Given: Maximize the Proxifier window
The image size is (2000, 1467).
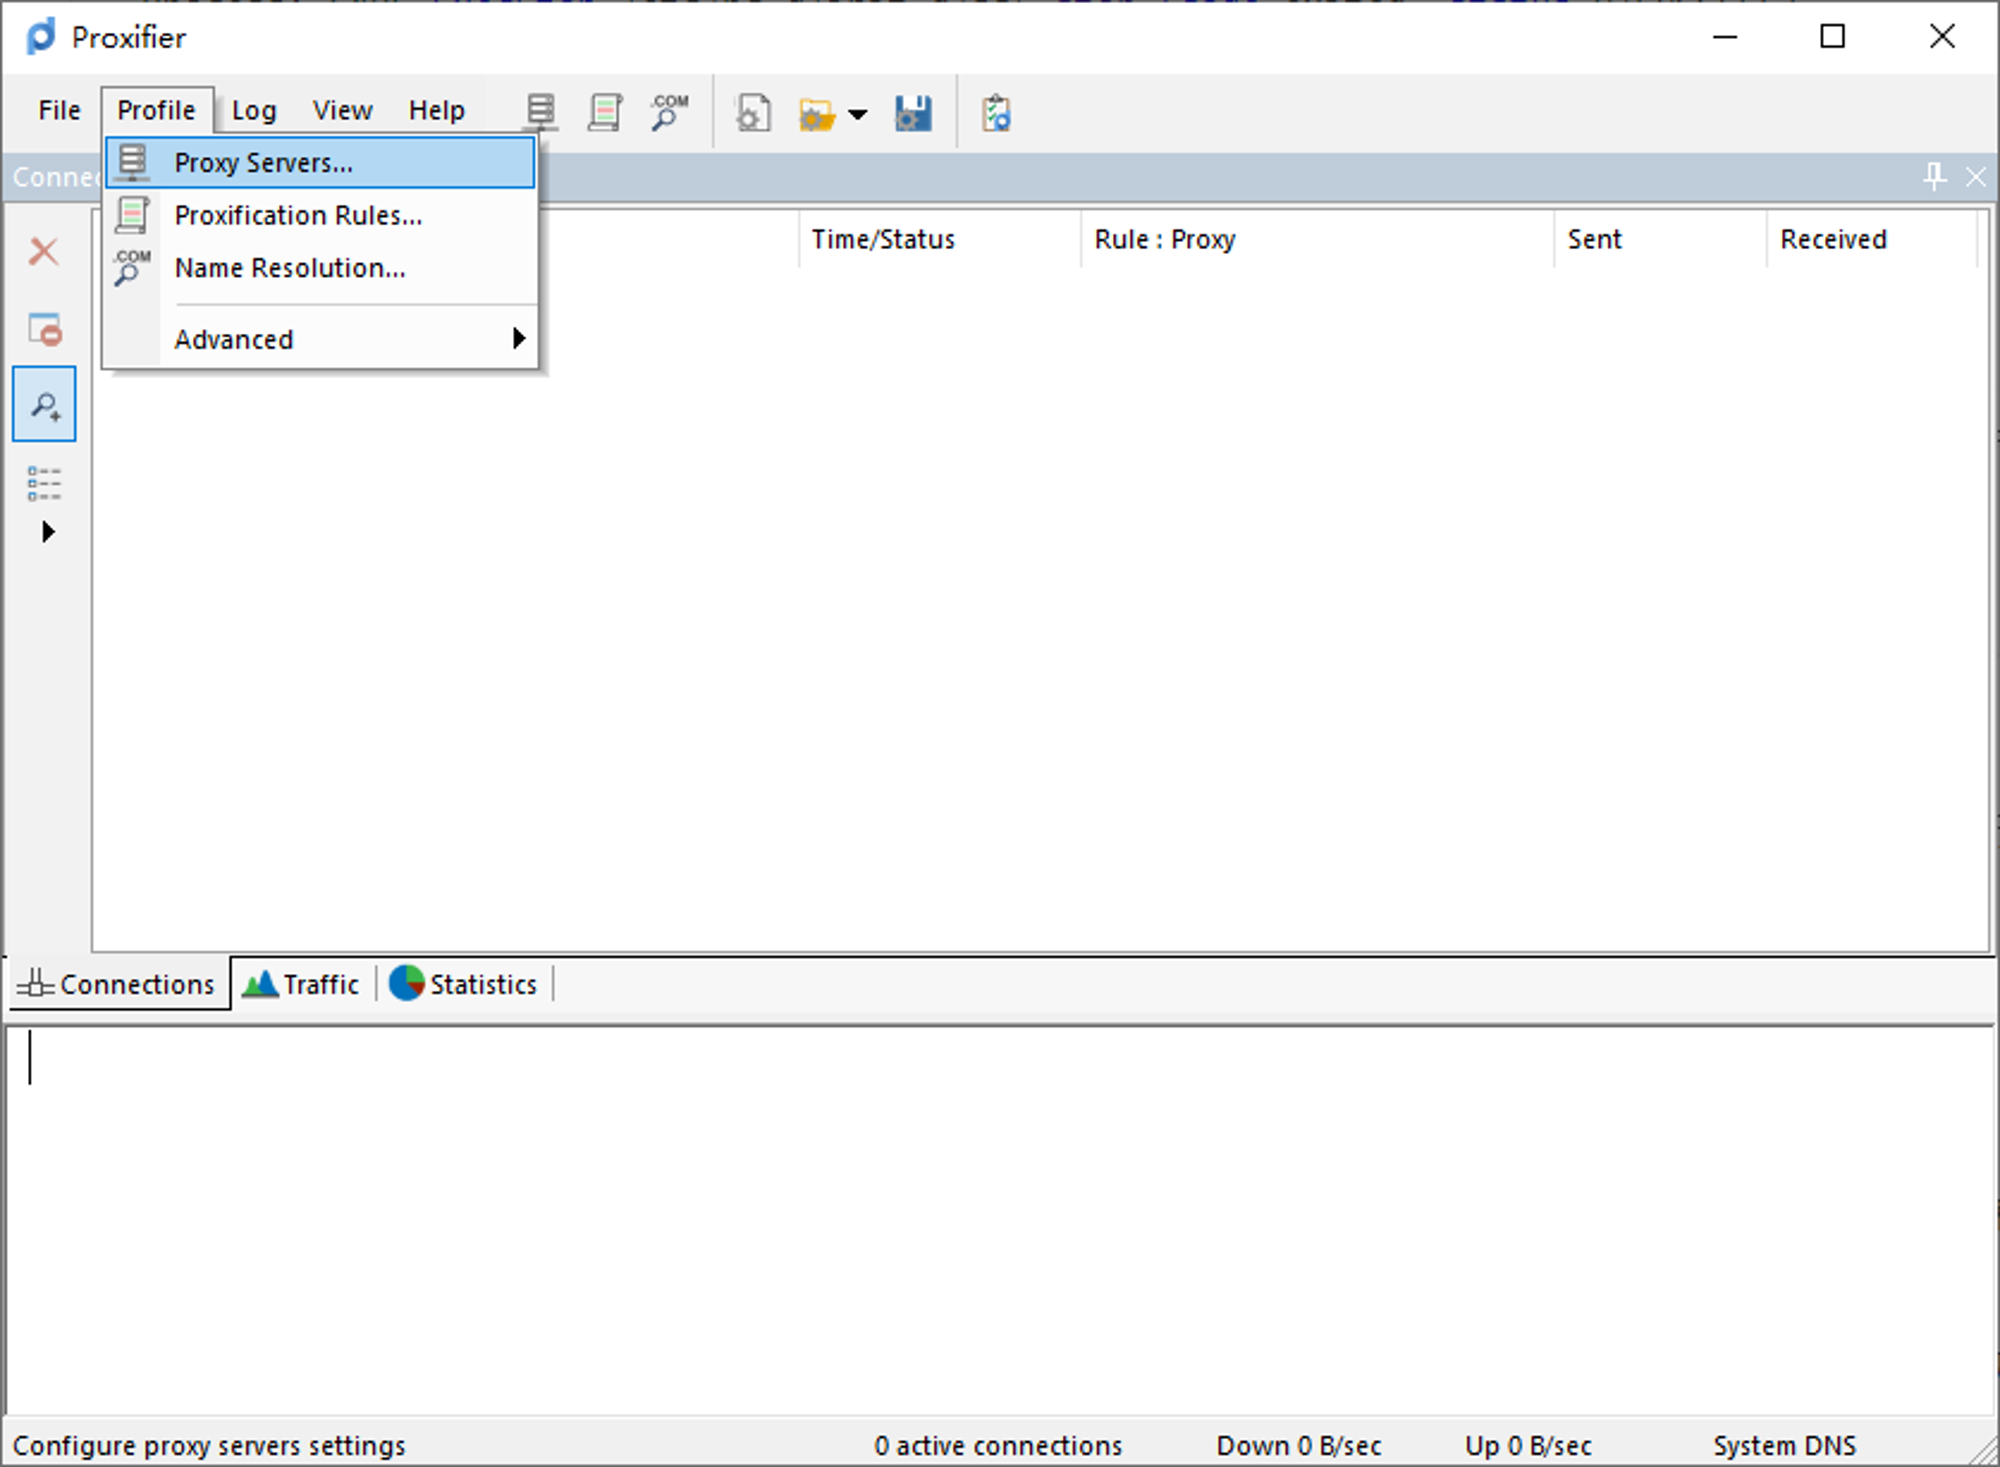Looking at the screenshot, I should pos(1832,37).
